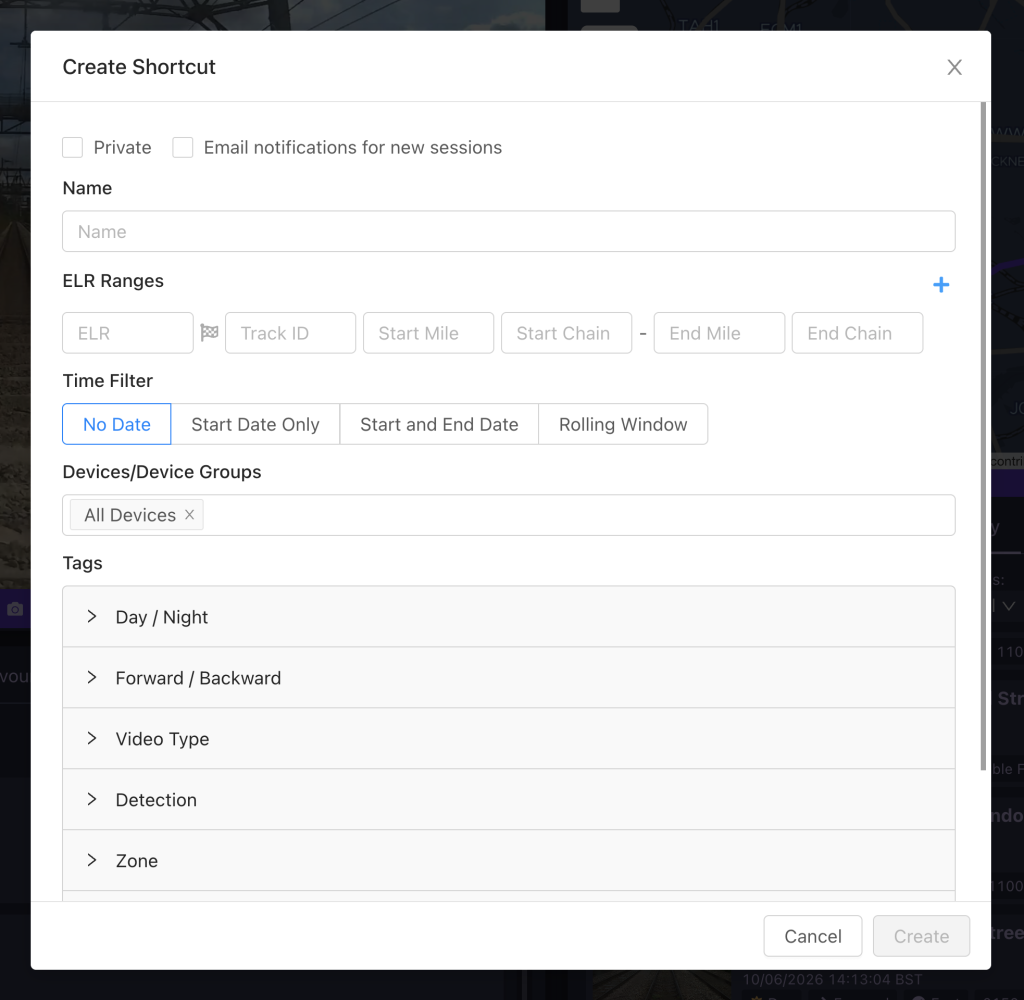Screen dimensions: 1024x1000
Task: Click the dialog vertical scrollbar
Action: coord(984,436)
